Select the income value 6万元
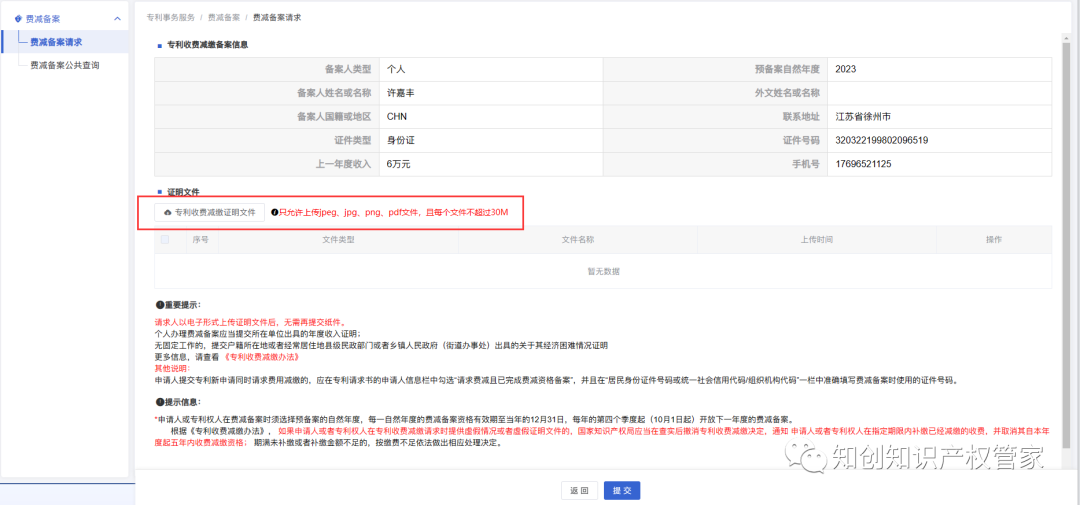Screen dimensions: 1080x505 pos(398,164)
